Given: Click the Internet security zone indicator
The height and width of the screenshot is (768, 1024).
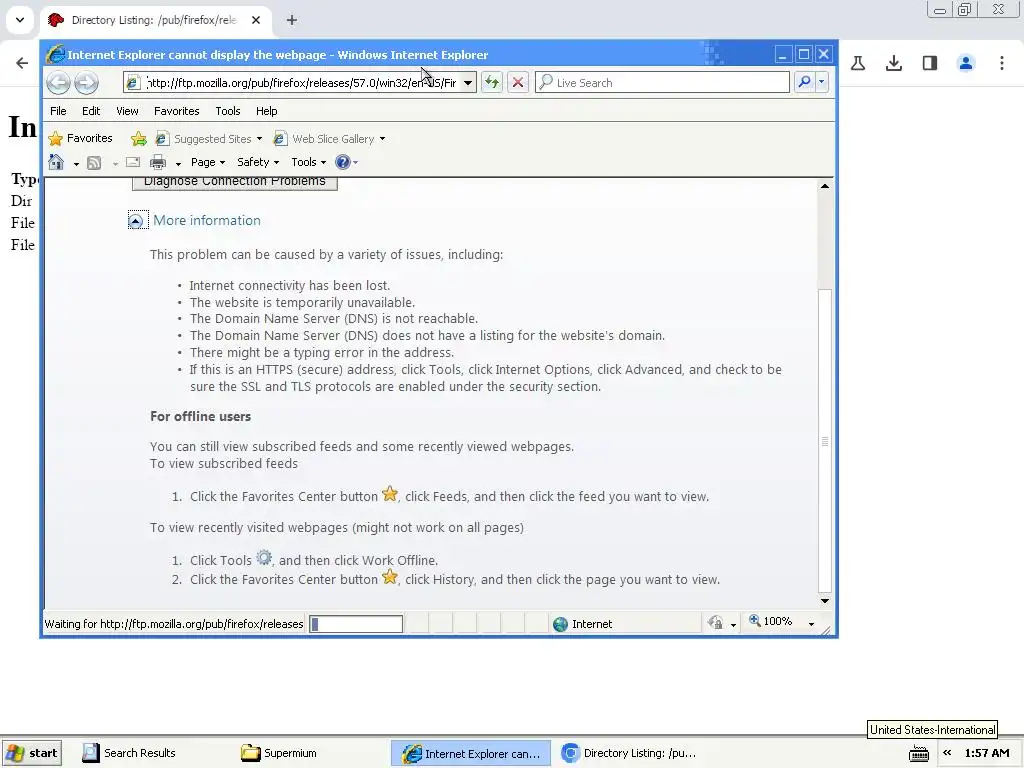Looking at the screenshot, I should click(x=583, y=624).
